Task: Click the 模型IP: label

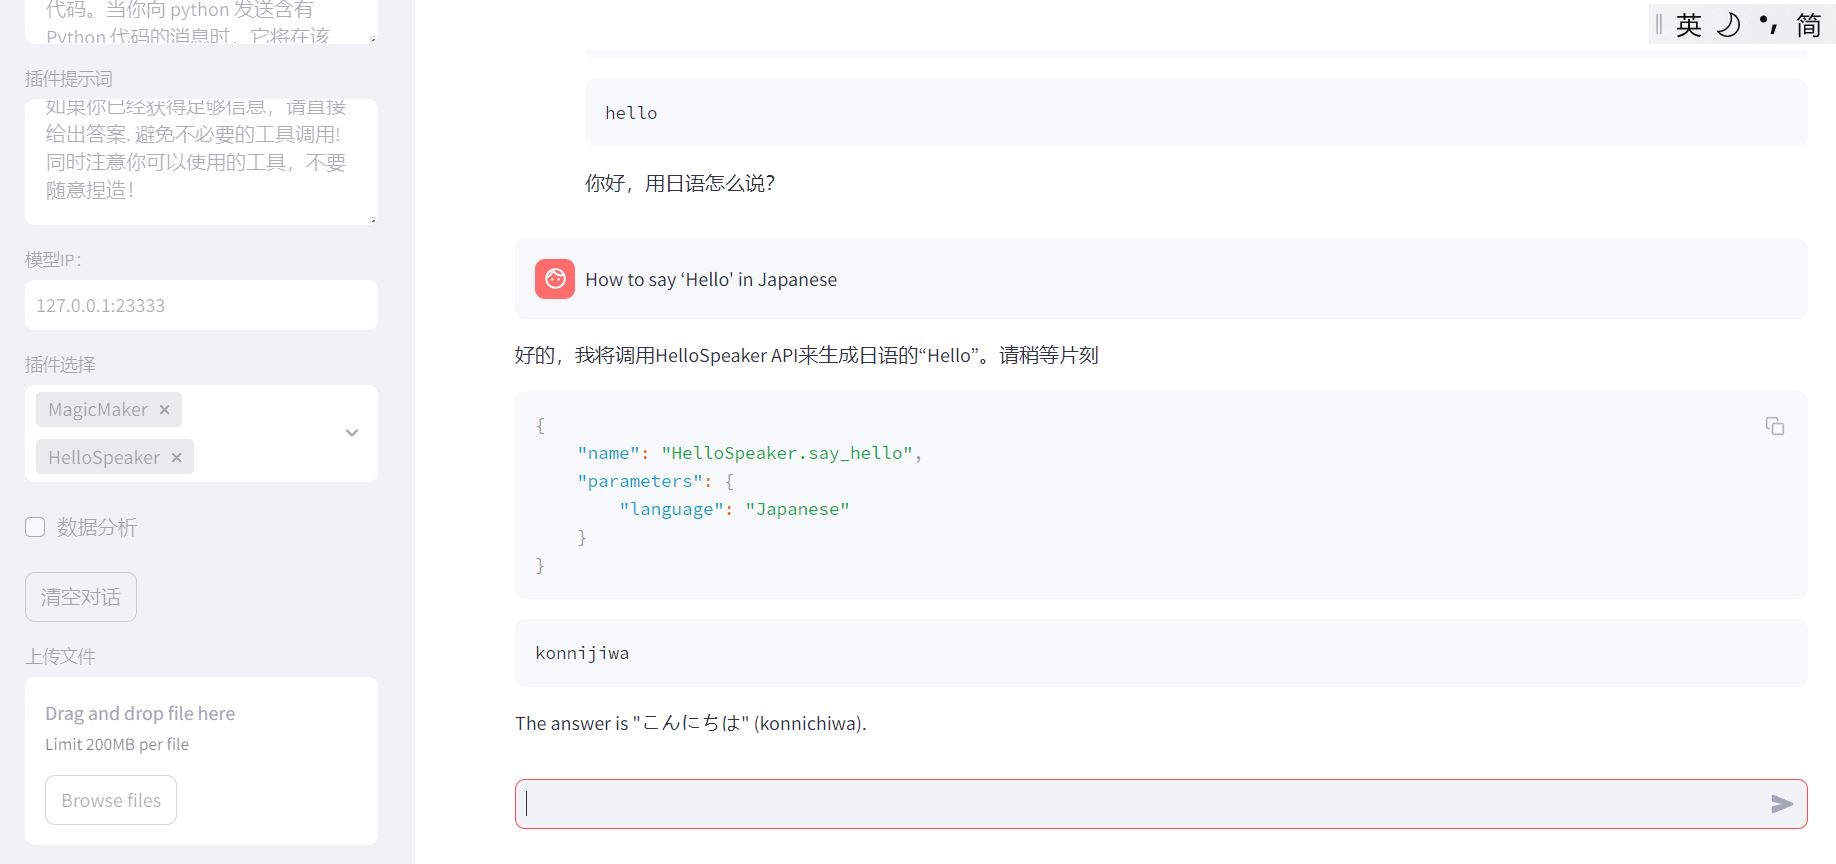Action: click(x=54, y=260)
